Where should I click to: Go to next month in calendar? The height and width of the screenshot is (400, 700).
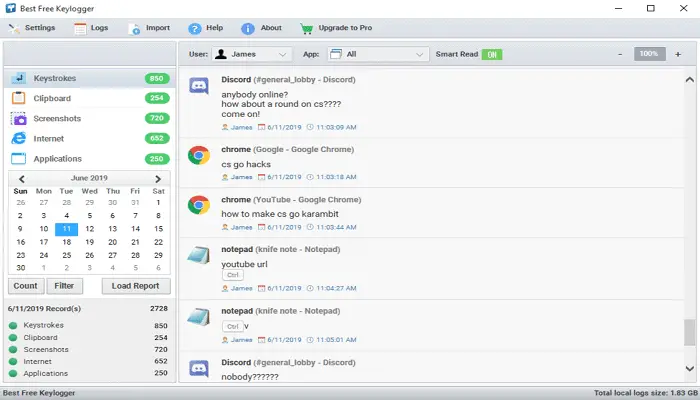[158, 179]
